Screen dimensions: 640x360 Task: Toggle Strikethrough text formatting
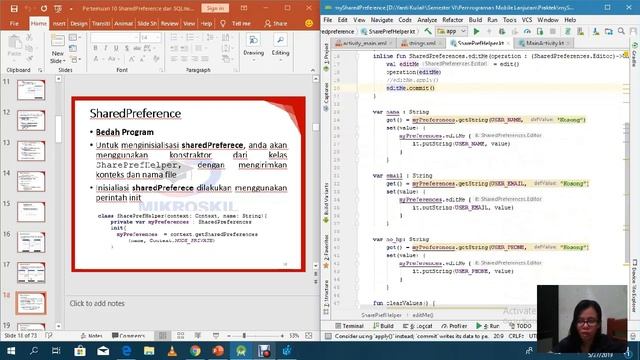(137, 48)
